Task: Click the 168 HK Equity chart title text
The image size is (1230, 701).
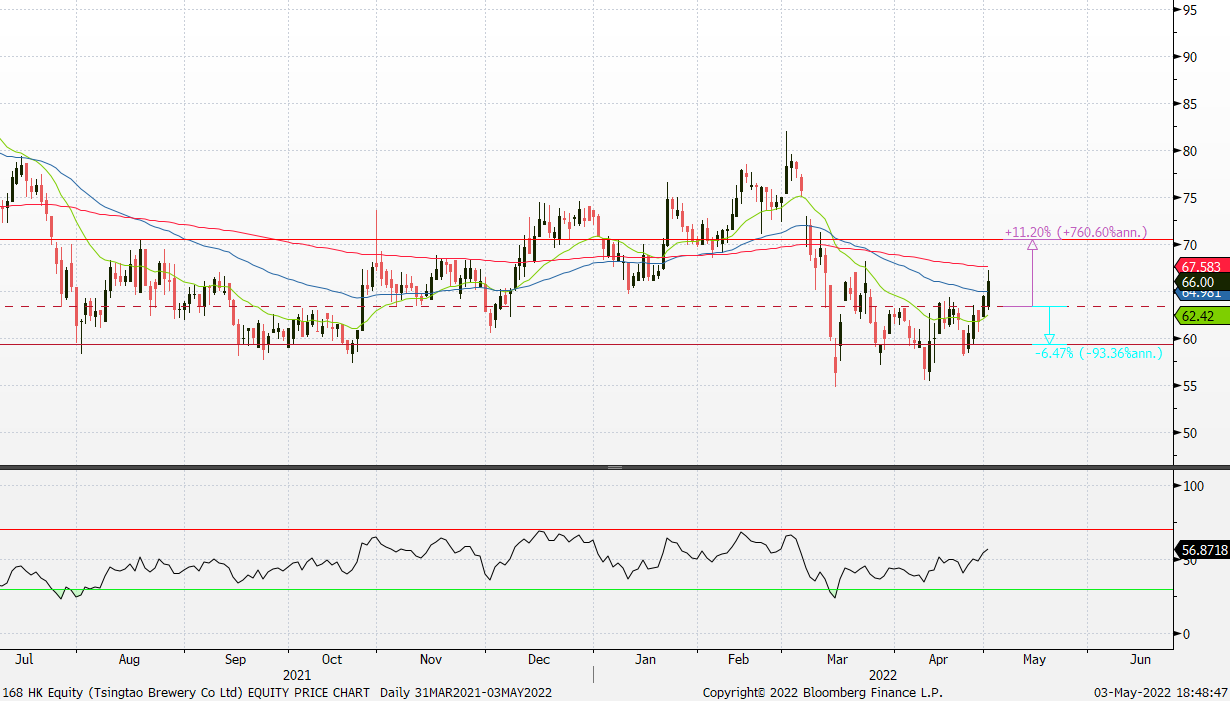Action: coord(277,692)
